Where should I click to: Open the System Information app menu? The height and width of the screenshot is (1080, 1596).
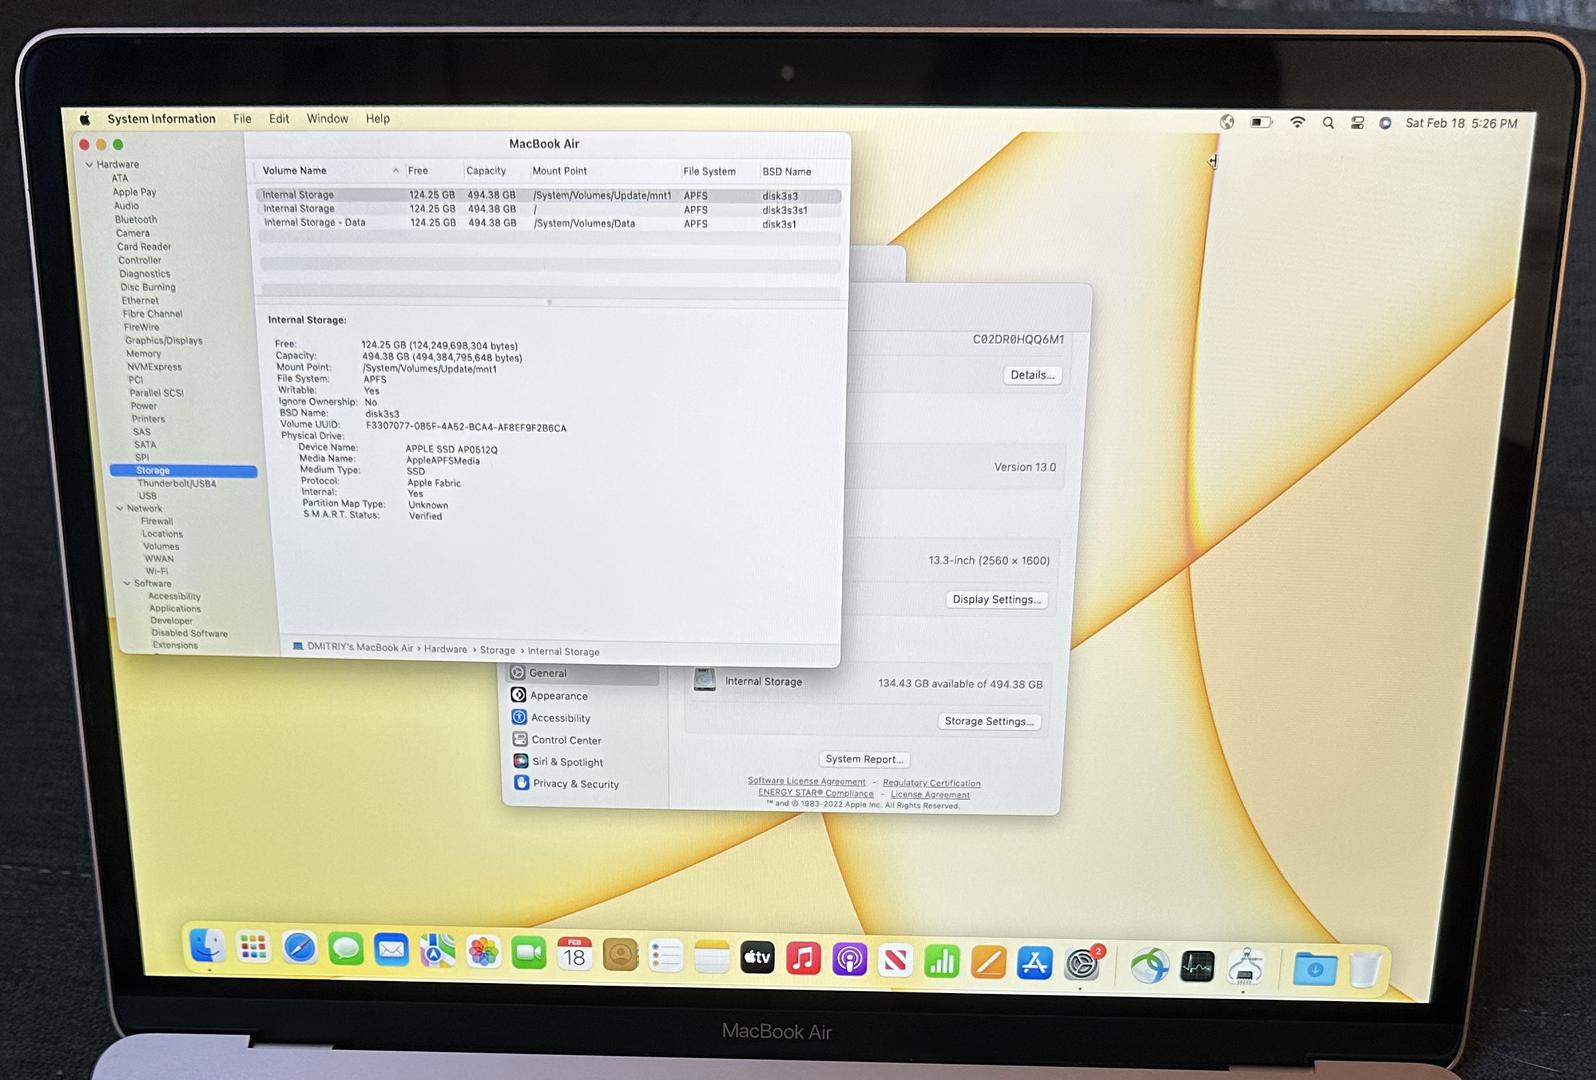click(x=161, y=118)
